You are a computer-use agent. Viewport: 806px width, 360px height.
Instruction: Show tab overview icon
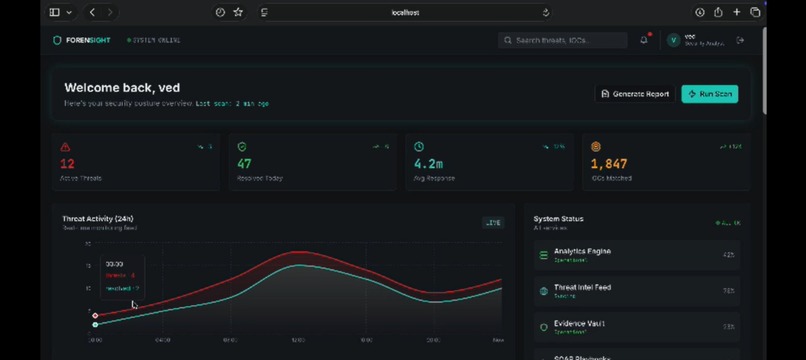pos(755,12)
